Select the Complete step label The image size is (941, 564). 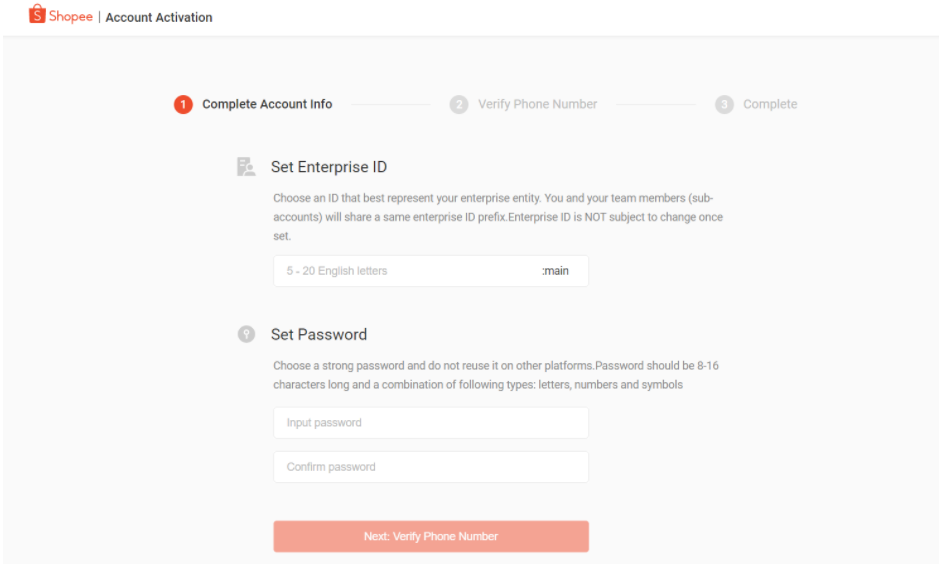pyautogui.click(x=770, y=104)
